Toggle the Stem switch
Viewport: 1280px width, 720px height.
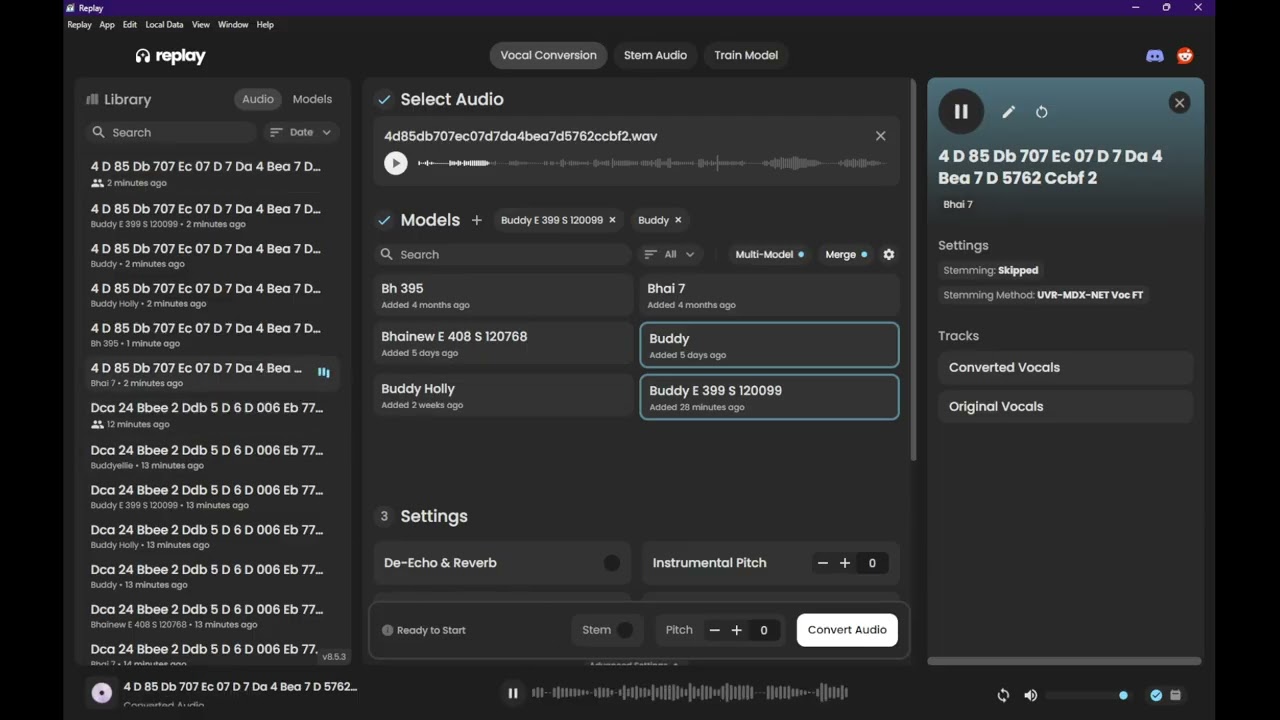(625, 630)
